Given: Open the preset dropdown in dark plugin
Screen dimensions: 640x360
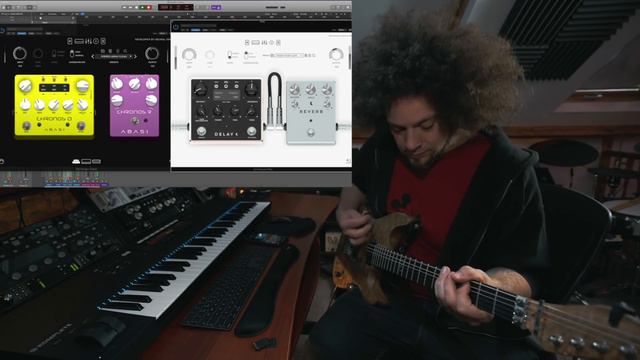Looking at the screenshot, I should (x=114, y=56).
